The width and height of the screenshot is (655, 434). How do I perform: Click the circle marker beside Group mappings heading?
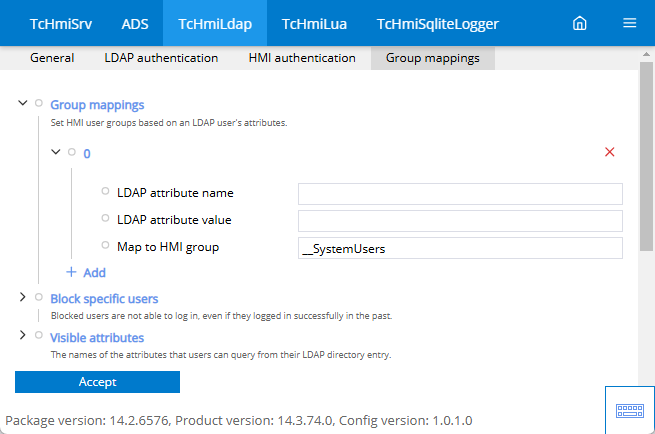point(39,103)
